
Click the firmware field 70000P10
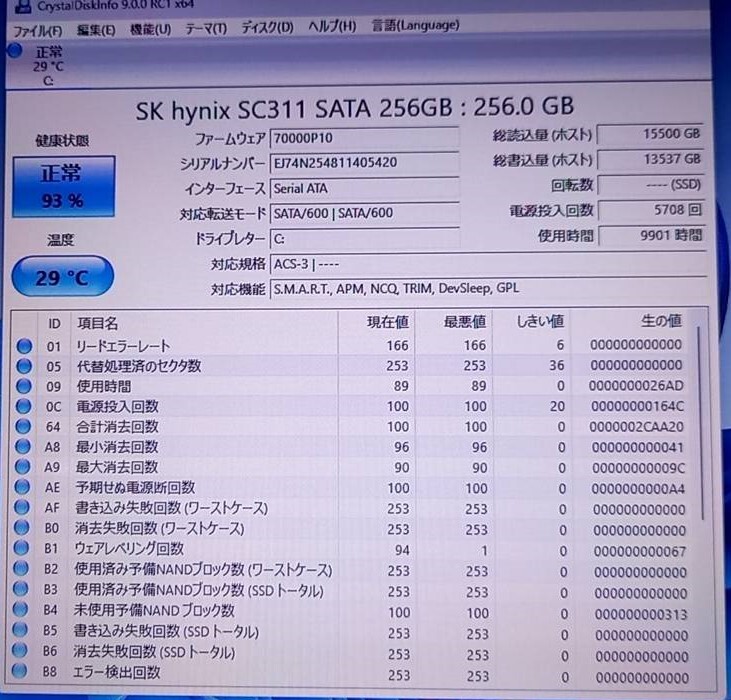364,138
